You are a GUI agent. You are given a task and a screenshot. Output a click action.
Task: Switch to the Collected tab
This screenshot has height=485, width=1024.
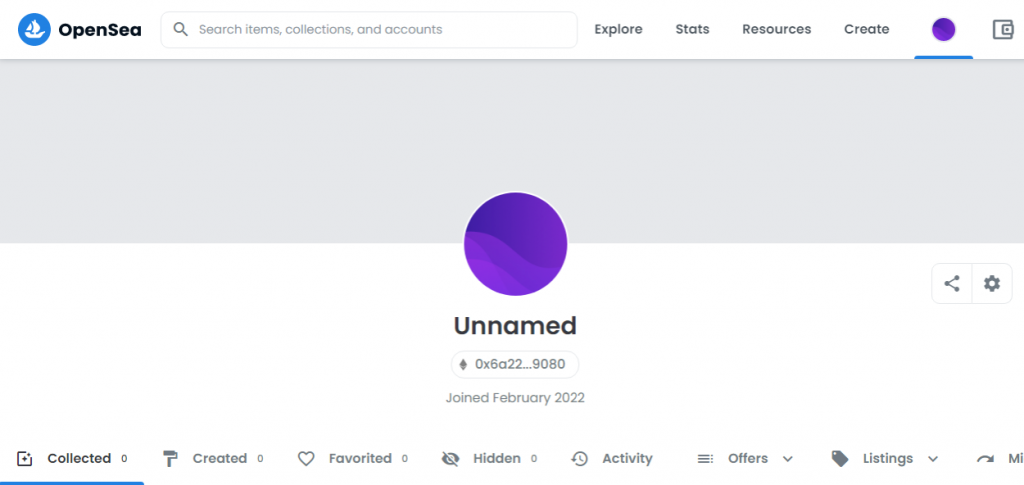(x=78, y=459)
